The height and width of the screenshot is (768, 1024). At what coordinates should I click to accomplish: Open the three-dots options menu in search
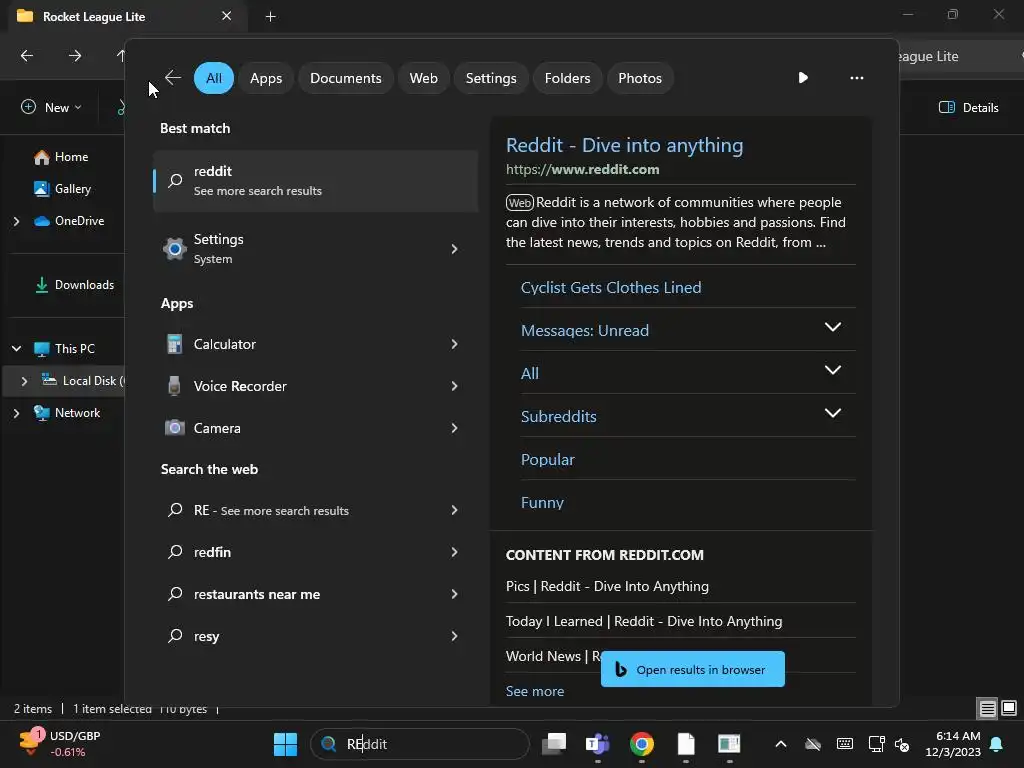click(856, 78)
